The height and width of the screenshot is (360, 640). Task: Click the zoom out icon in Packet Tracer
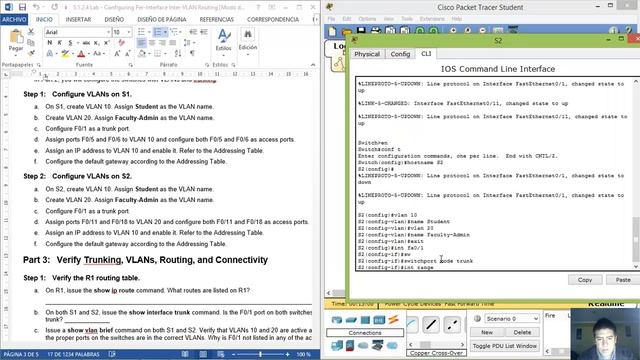pos(482,31)
